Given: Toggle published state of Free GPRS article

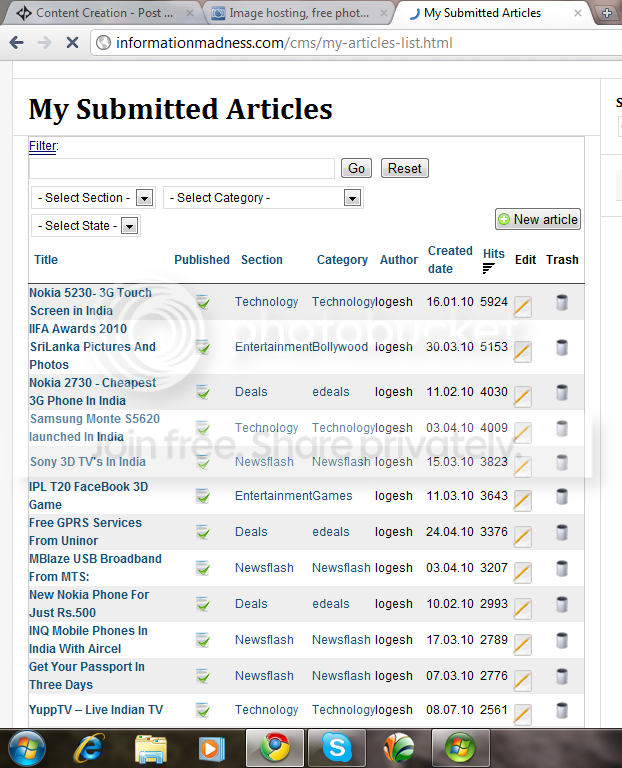Looking at the screenshot, I should (x=203, y=532).
